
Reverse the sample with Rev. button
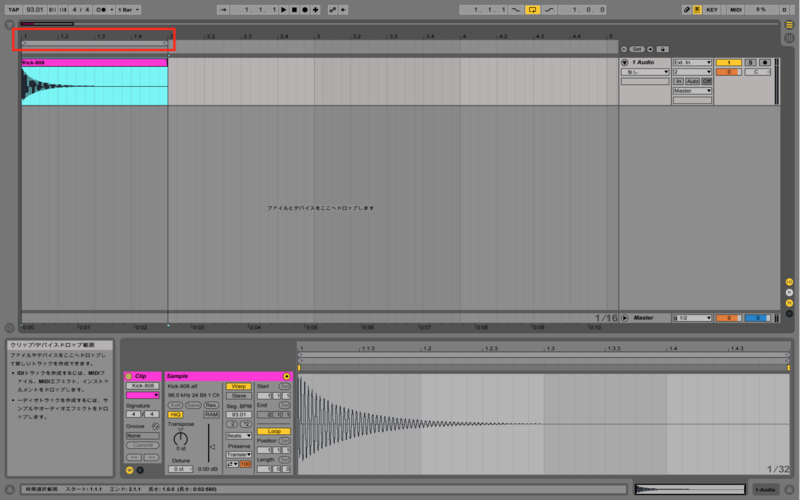(x=211, y=405)
